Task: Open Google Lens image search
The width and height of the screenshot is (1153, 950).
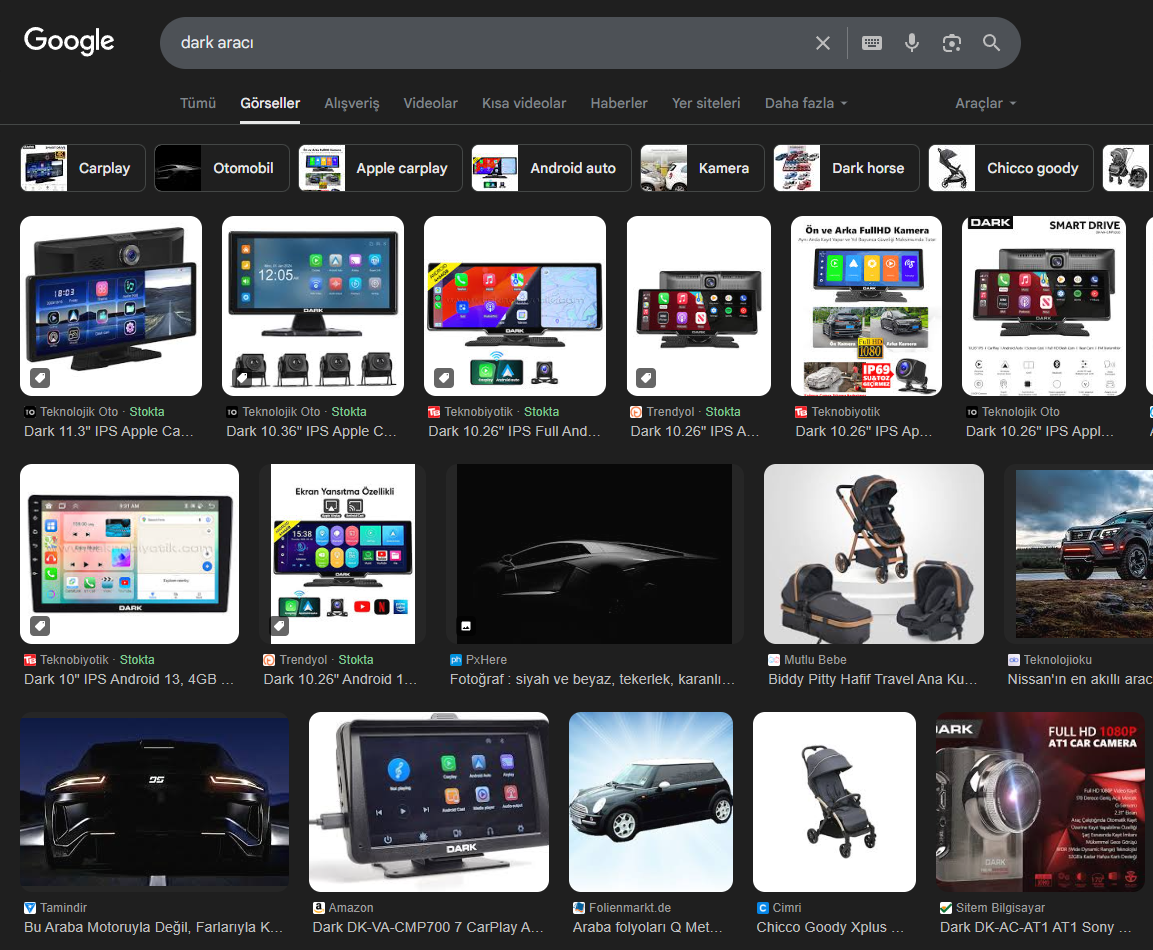Action: coord(952,43)
